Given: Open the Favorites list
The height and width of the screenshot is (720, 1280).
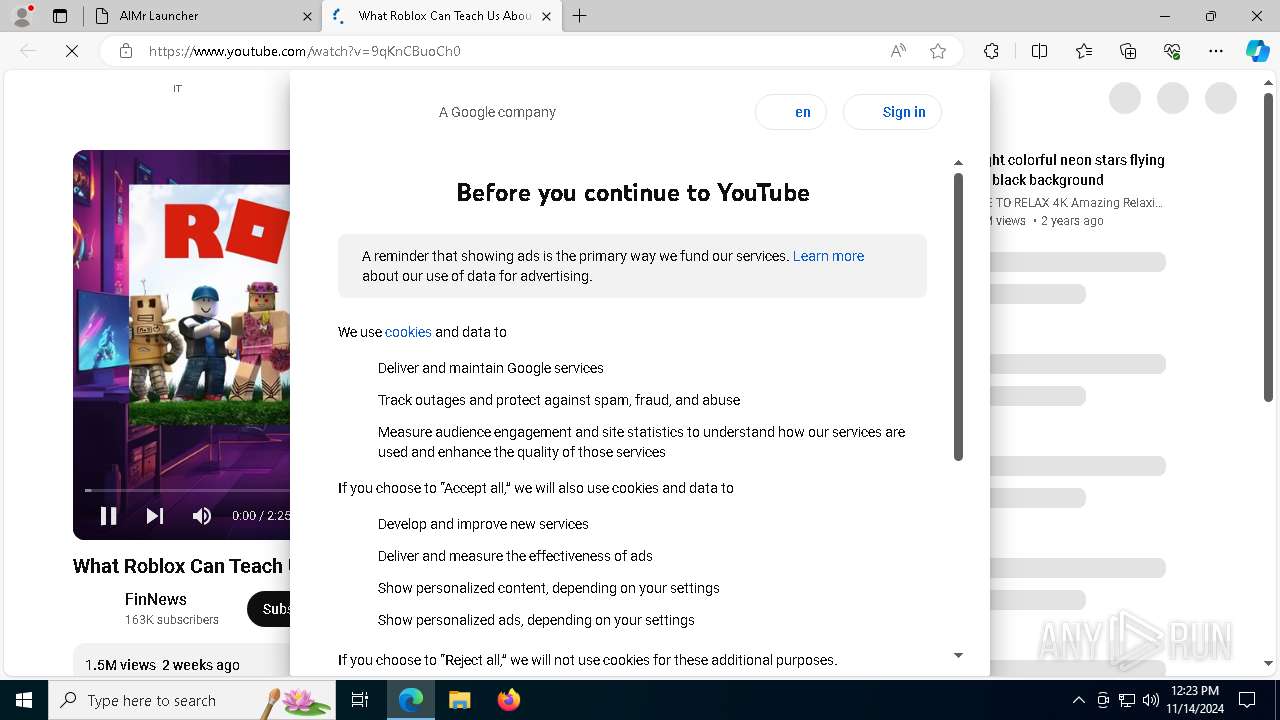Looking at the screenshot, I should pos(1084,51).
